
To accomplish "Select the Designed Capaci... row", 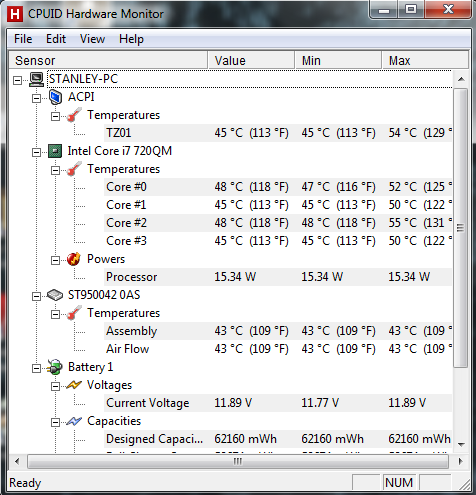I will (x=278, y=439).
